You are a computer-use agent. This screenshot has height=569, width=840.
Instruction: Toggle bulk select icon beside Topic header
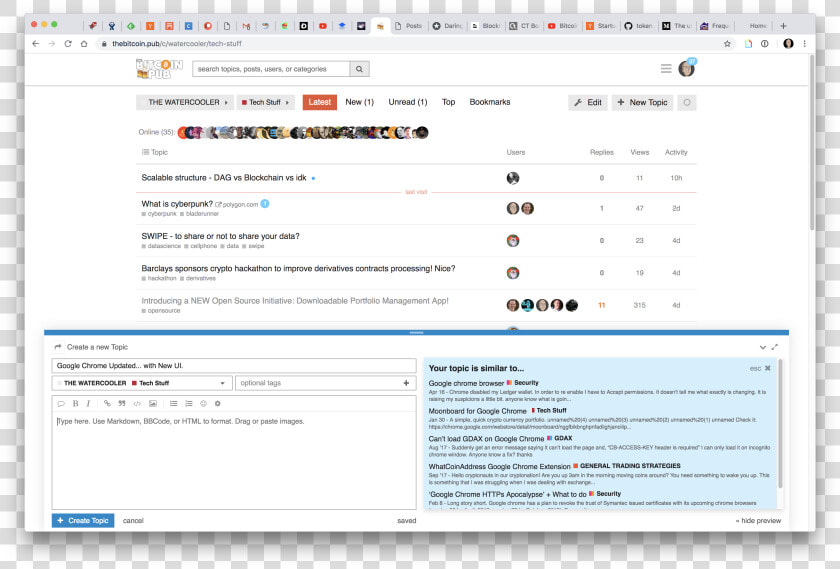[x=145, y=152]
